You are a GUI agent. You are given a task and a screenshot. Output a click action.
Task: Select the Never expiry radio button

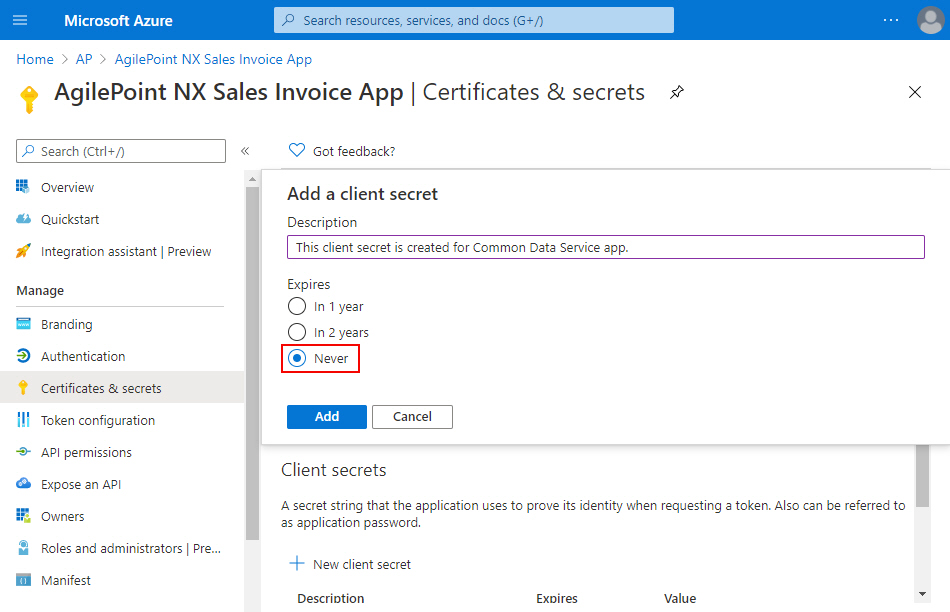297,358
